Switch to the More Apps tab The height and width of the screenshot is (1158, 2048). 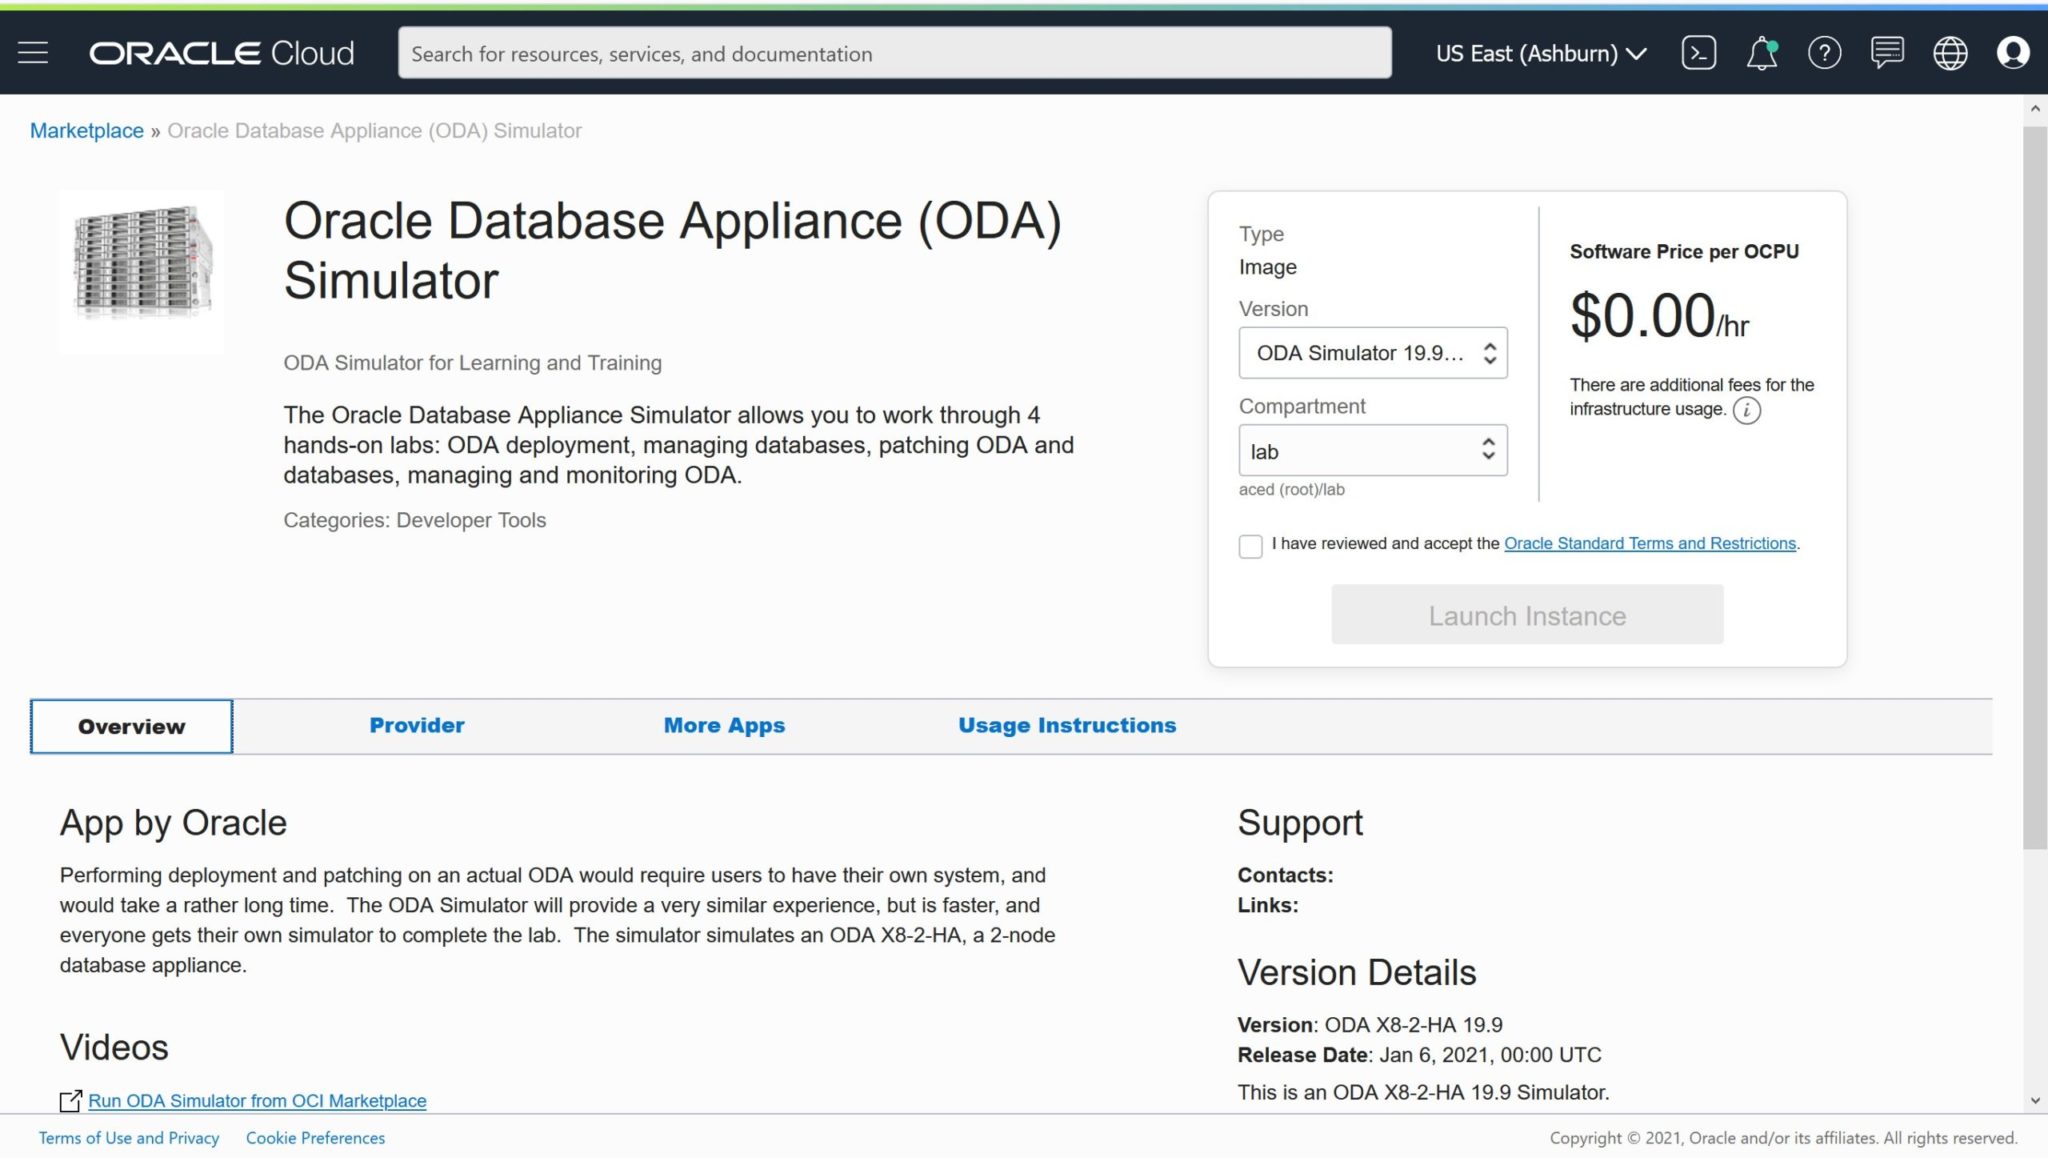tap(724, 725)
